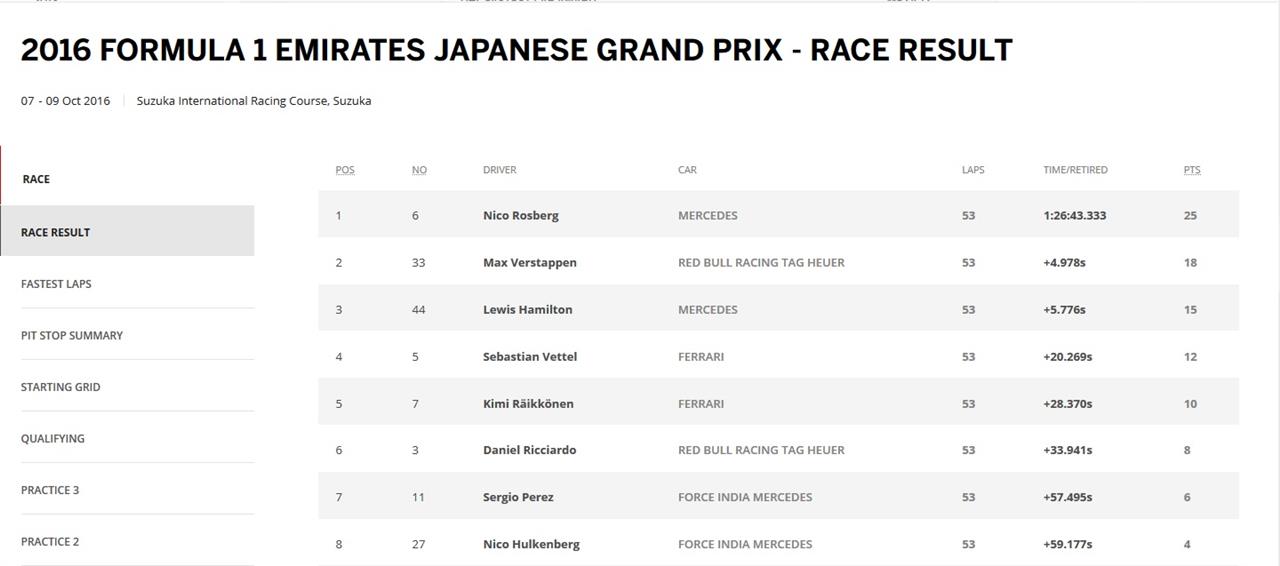Open Kimi Räikkönen driver link
The image size is (1280, 566).
pos(528,403)
